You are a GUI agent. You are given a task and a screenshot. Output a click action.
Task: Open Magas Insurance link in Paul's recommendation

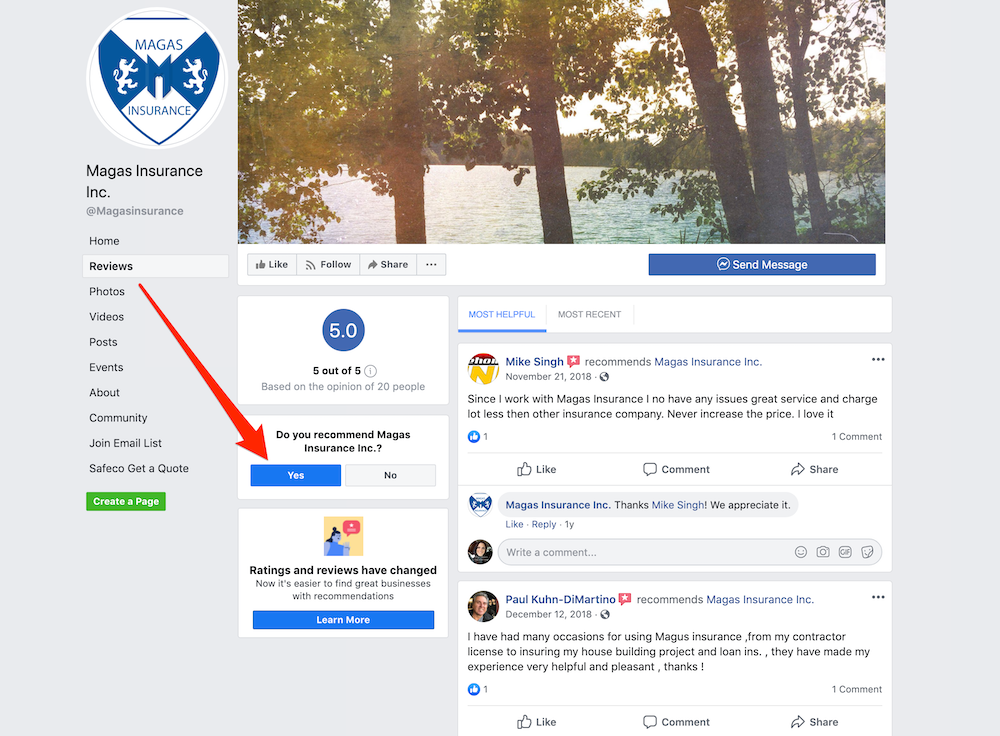click(760, 600)
